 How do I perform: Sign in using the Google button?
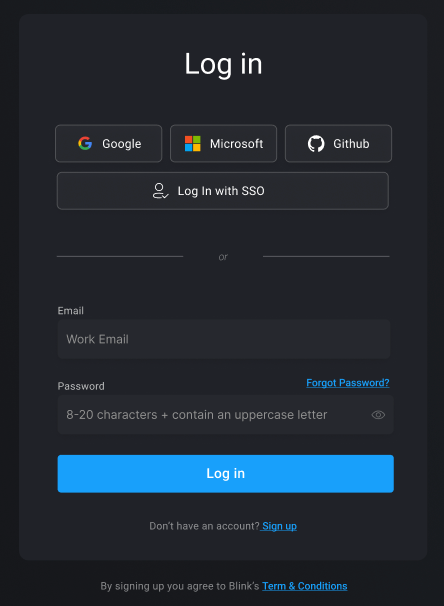point(109,143)
